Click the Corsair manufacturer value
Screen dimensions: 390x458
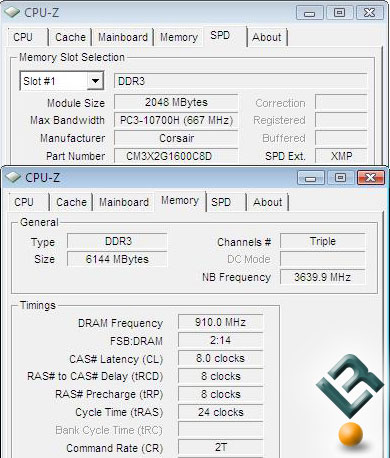[x=176, y=138]
